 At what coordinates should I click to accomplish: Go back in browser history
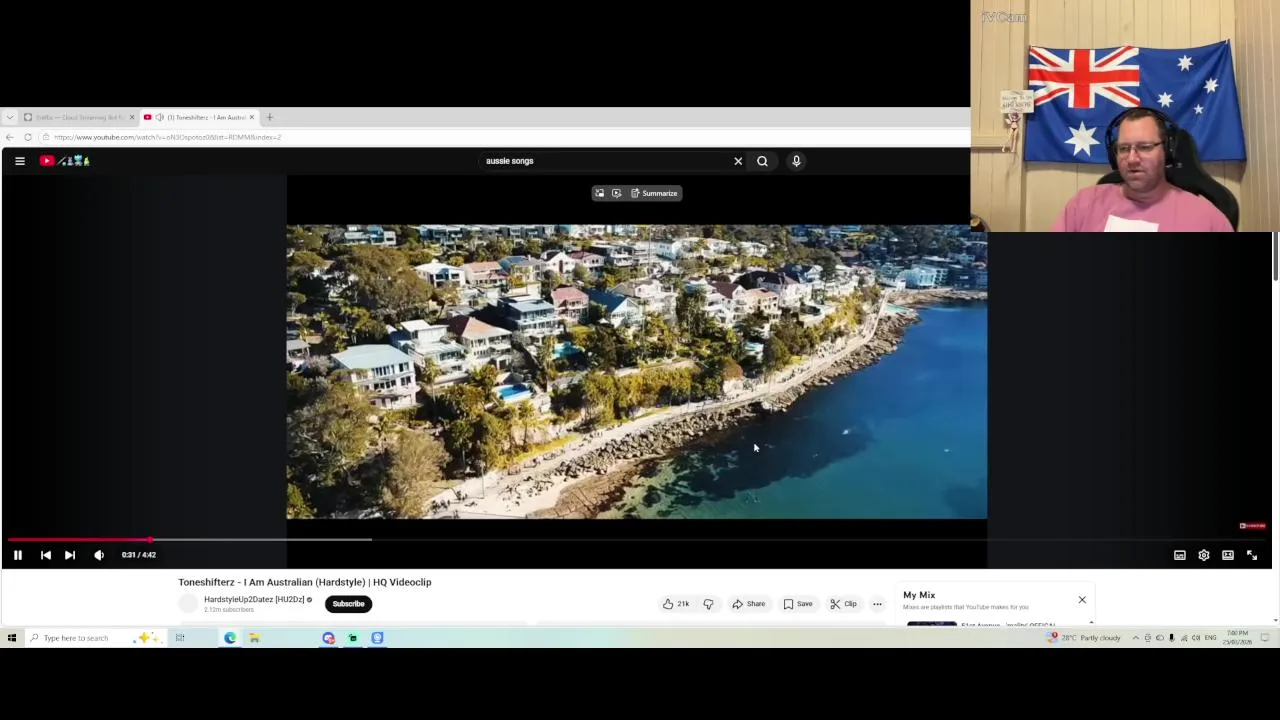(9, 137)
